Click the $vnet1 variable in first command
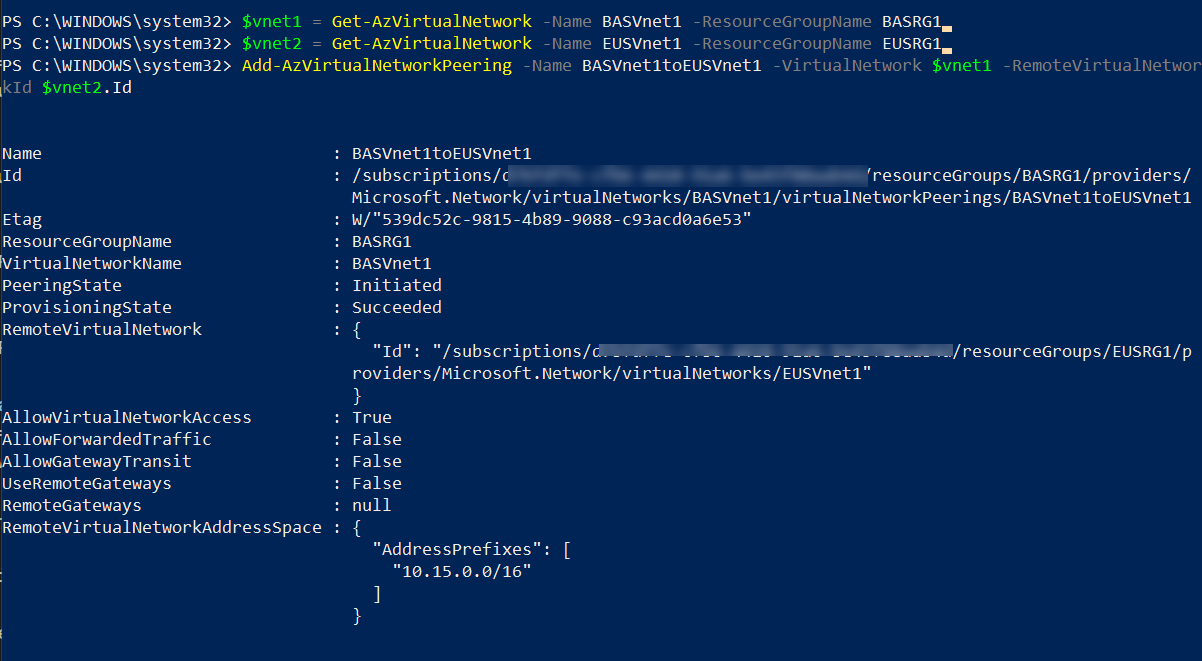This screenshot has width=1202, height=661. click(x=266, y=21)
